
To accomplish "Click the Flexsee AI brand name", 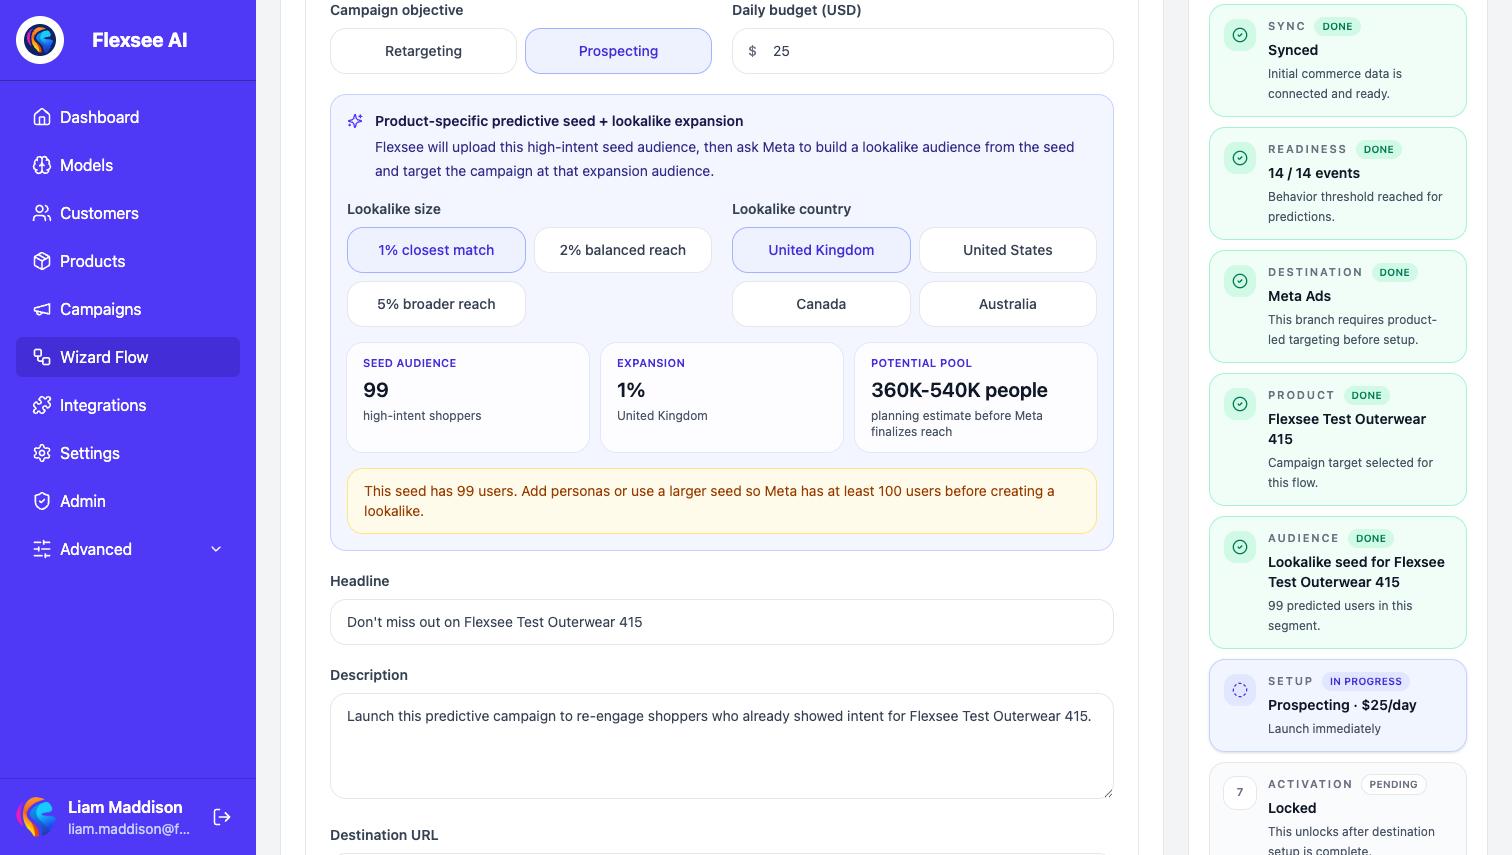I will pos(140,40).
